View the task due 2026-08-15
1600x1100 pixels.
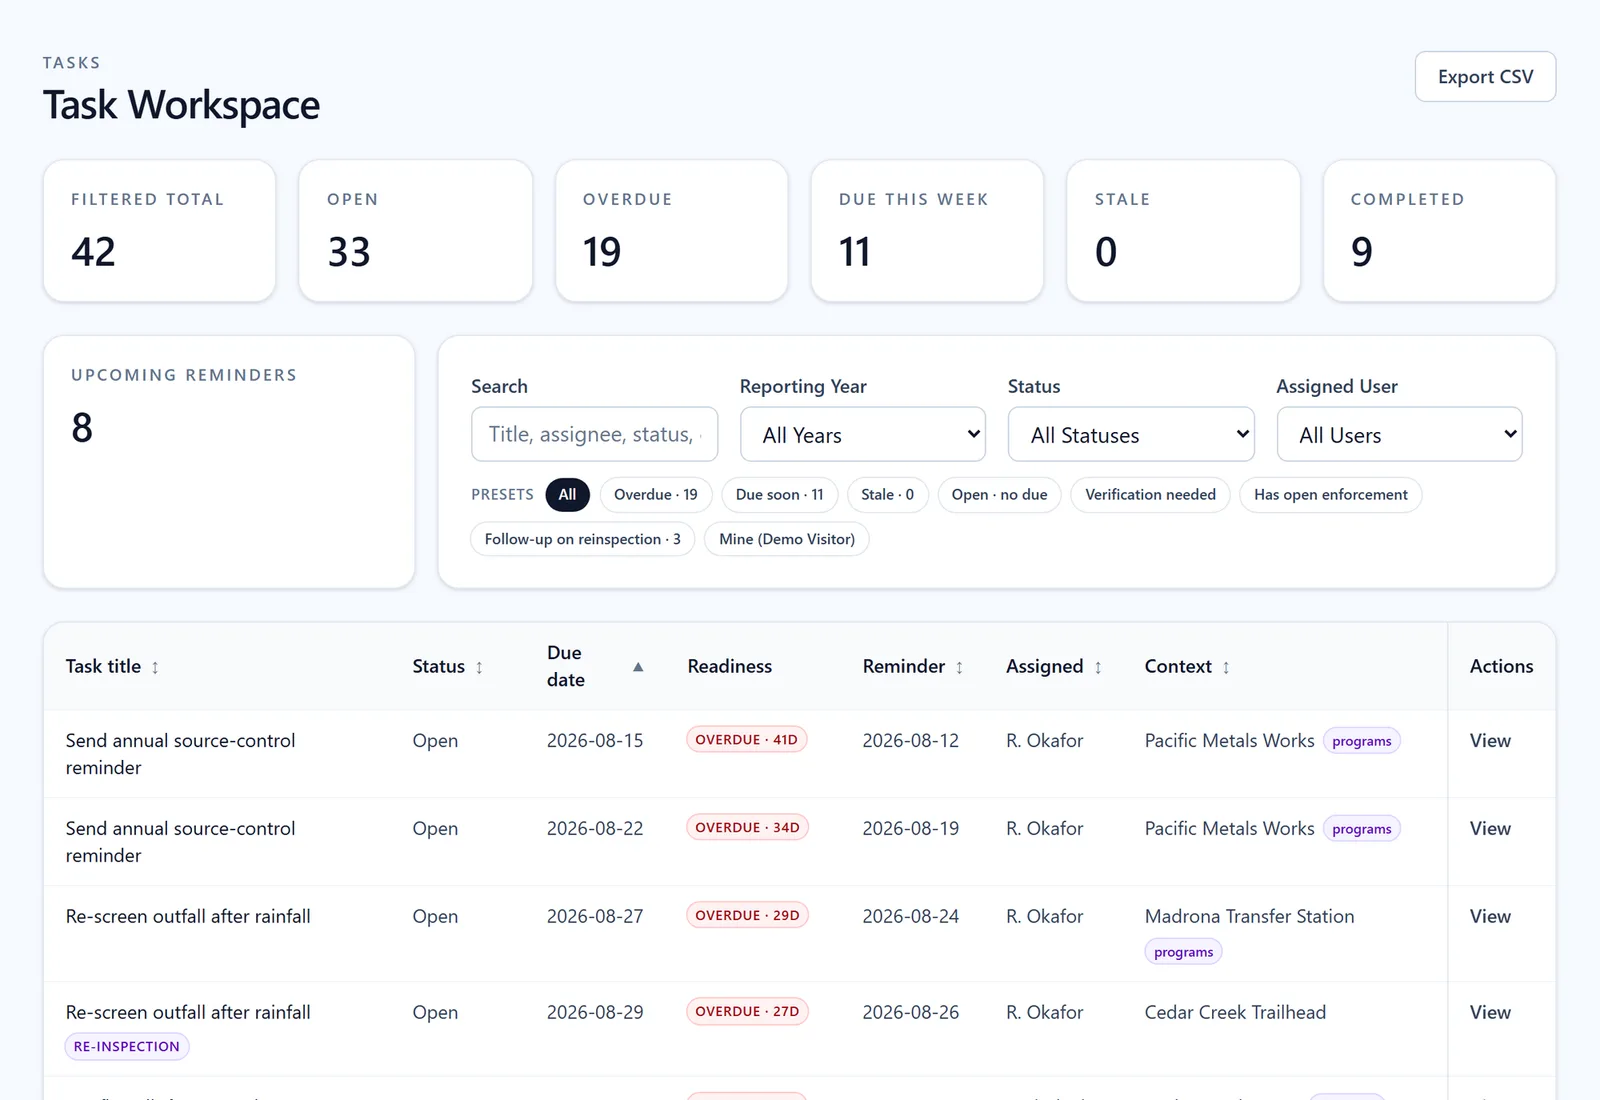(x=1490, y=741)
